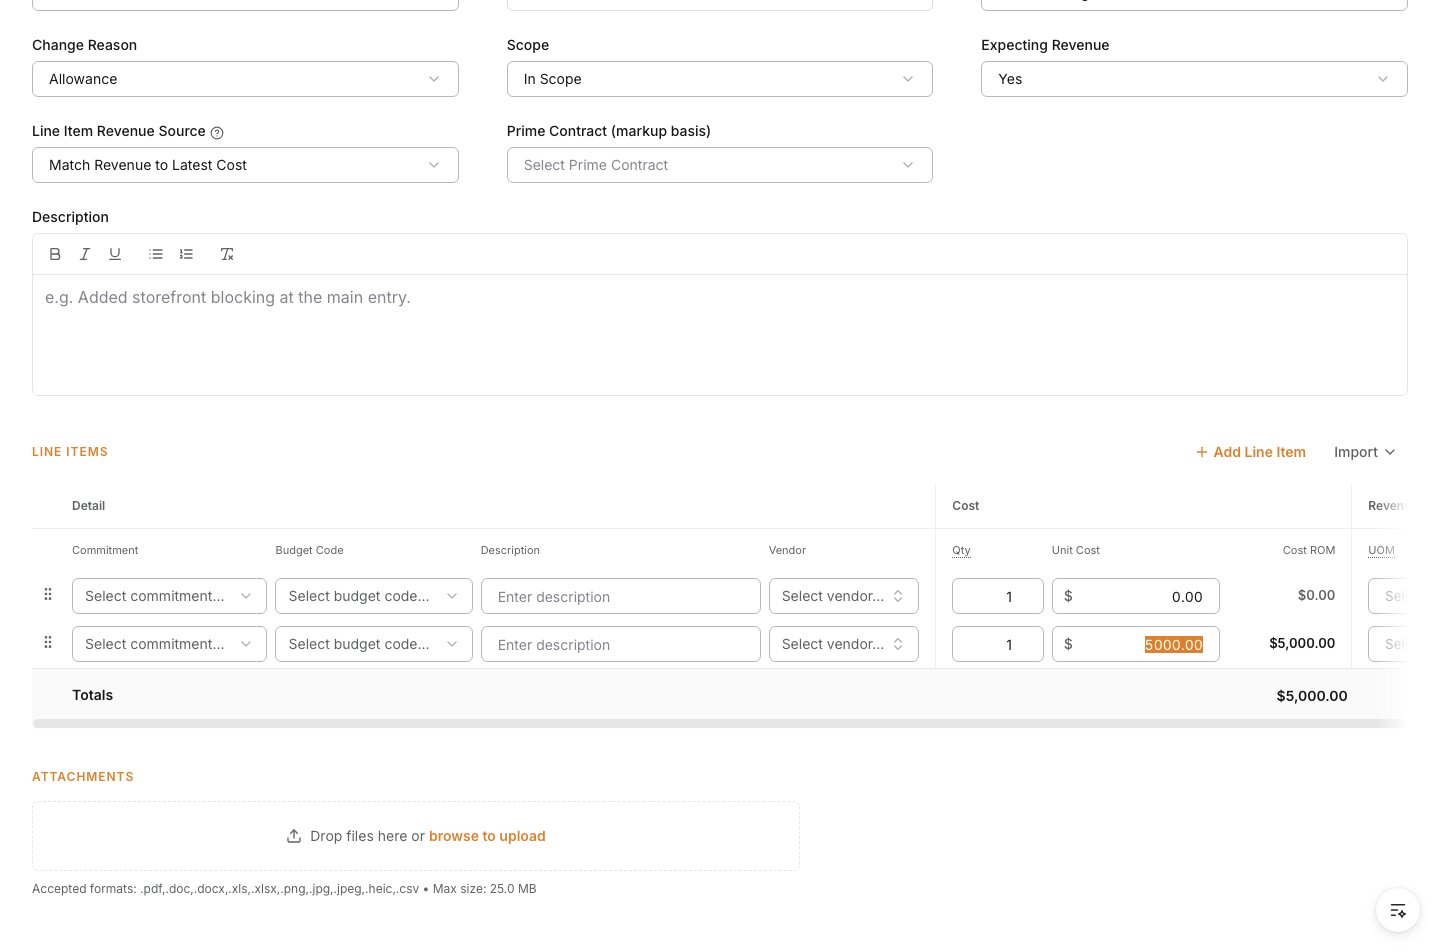
Task: Click browse to upload link
Action: pyautogui.click(x=487, y=836)
